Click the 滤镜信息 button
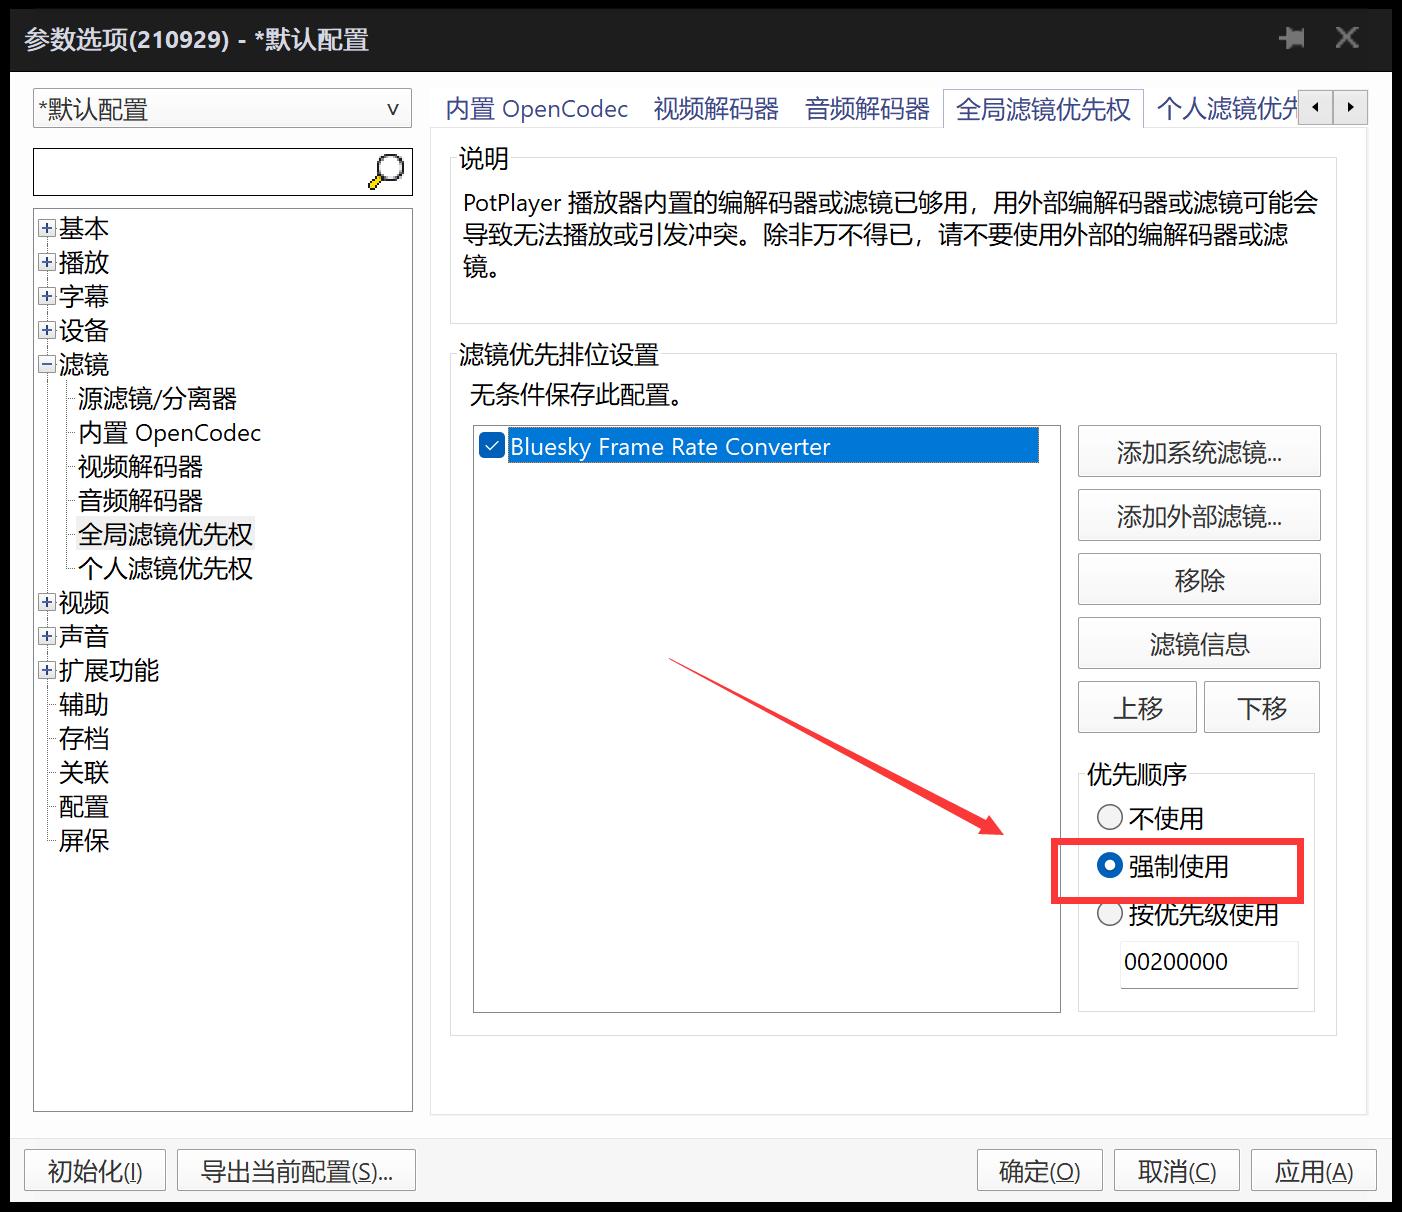The width and height of the screenshot is (1402, 1212). click(1198, 643)
